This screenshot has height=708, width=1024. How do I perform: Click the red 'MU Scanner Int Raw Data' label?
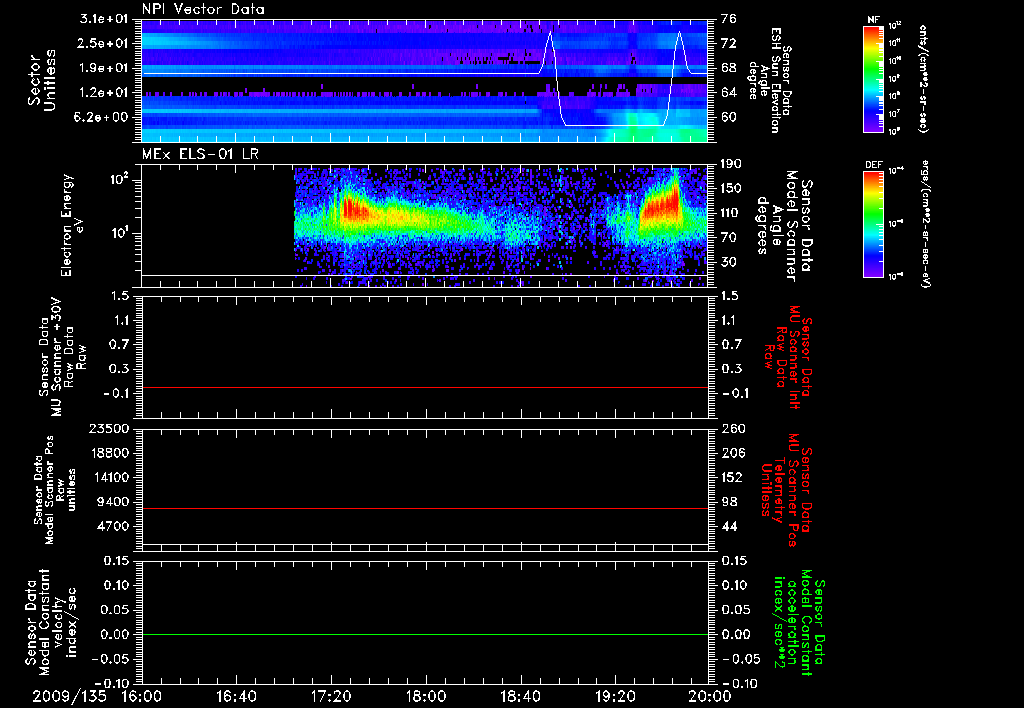click(788, 357)
